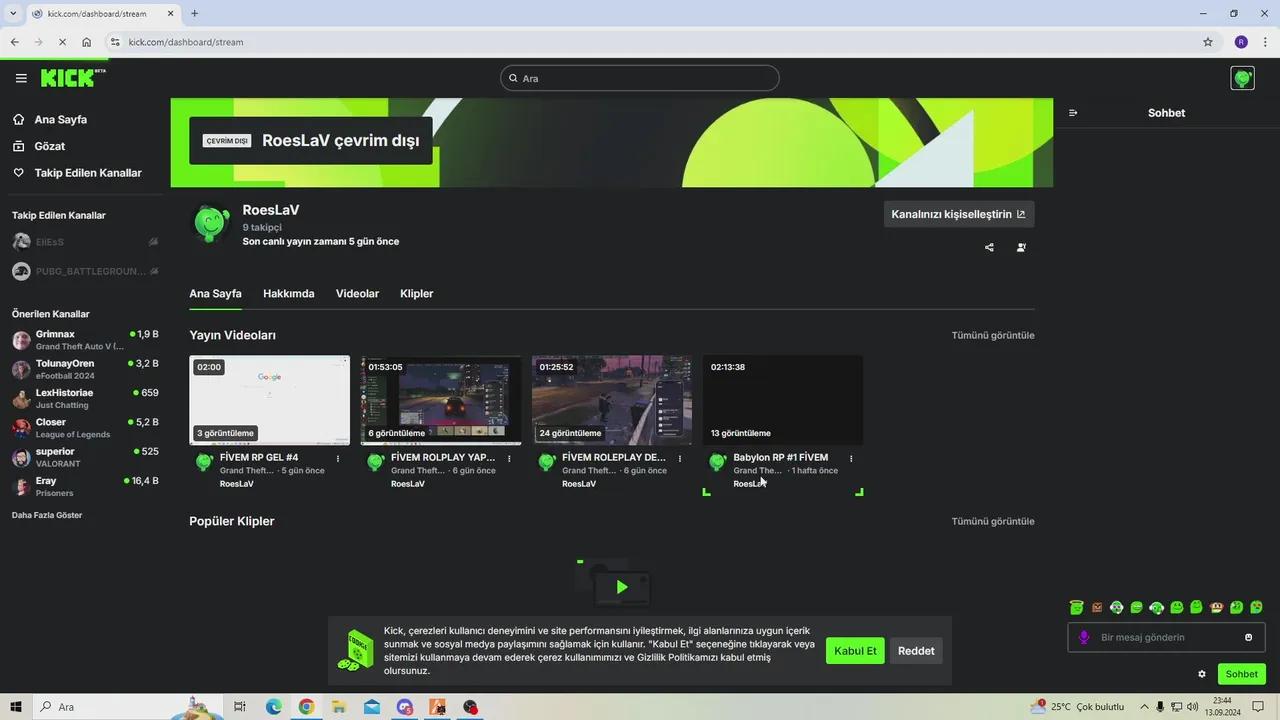Open the hamburger menu next to the Kick logo

point(21,78)
